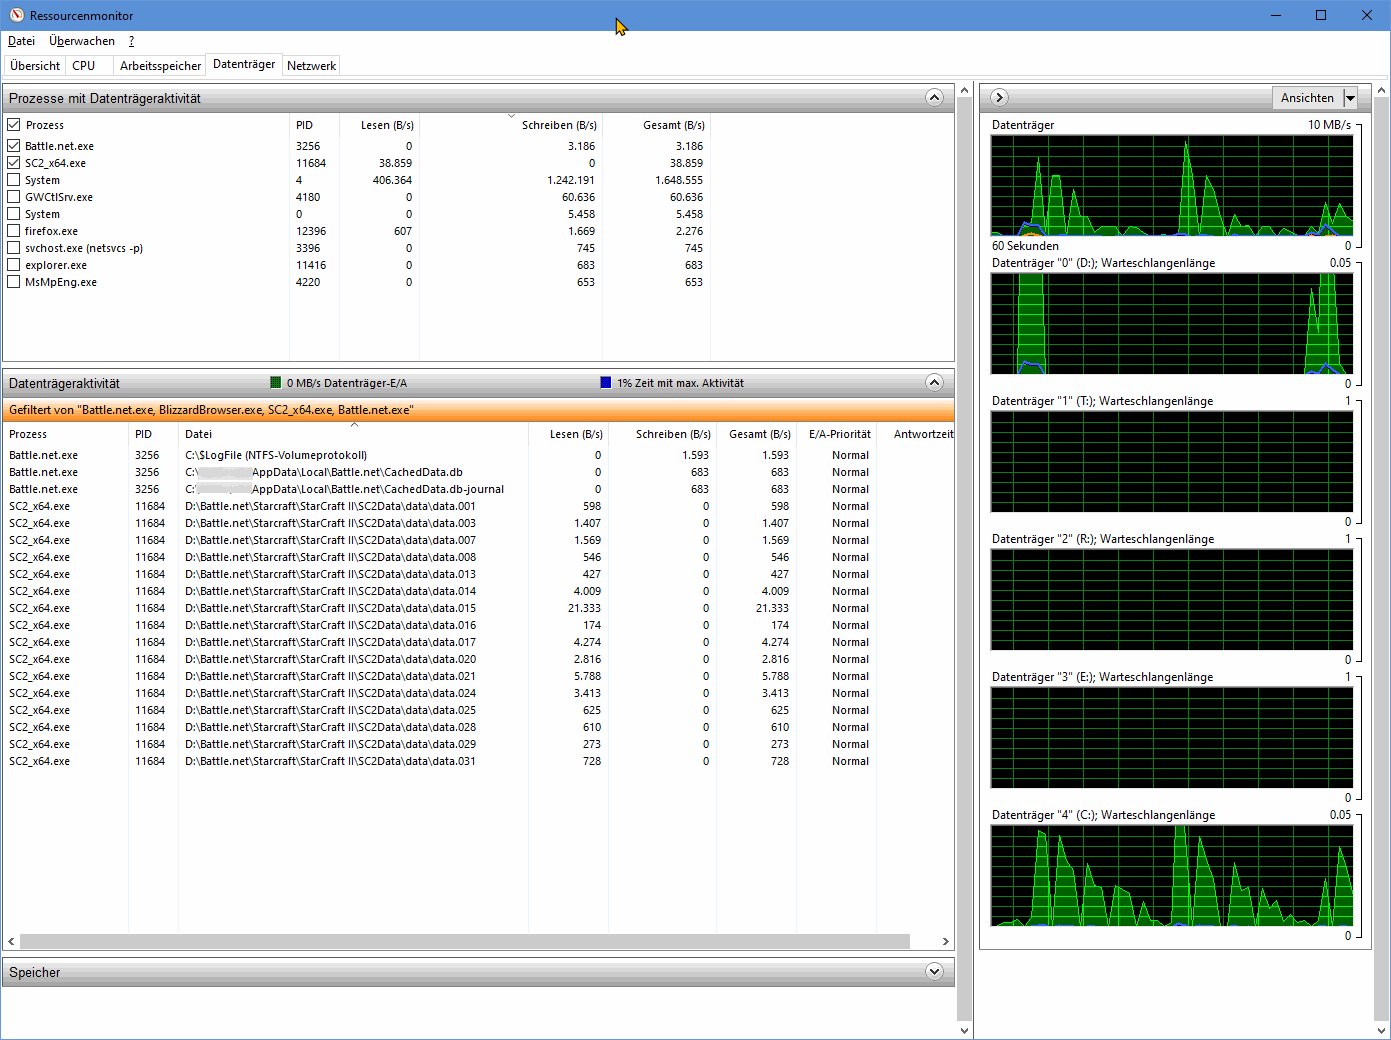Check the firefox.exe process checkbox

[14, 231]
